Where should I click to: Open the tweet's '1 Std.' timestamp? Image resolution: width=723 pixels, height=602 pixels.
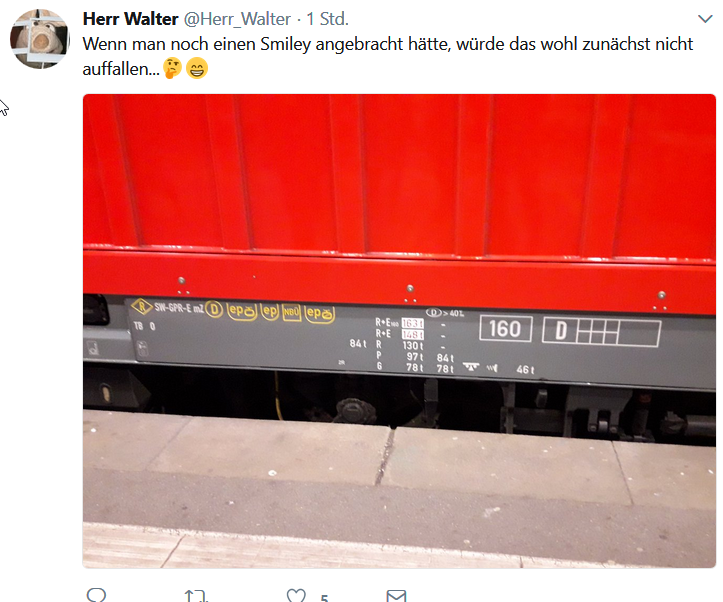(x=327, y=19)
